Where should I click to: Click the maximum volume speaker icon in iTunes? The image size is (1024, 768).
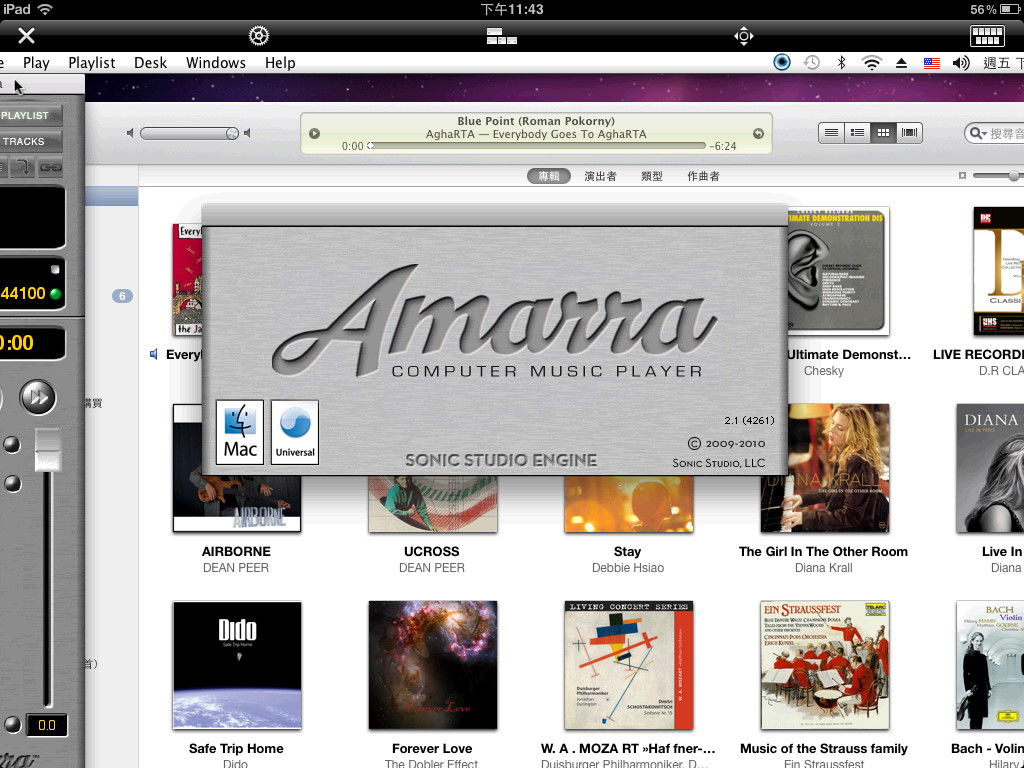click(x=247, y=133)
